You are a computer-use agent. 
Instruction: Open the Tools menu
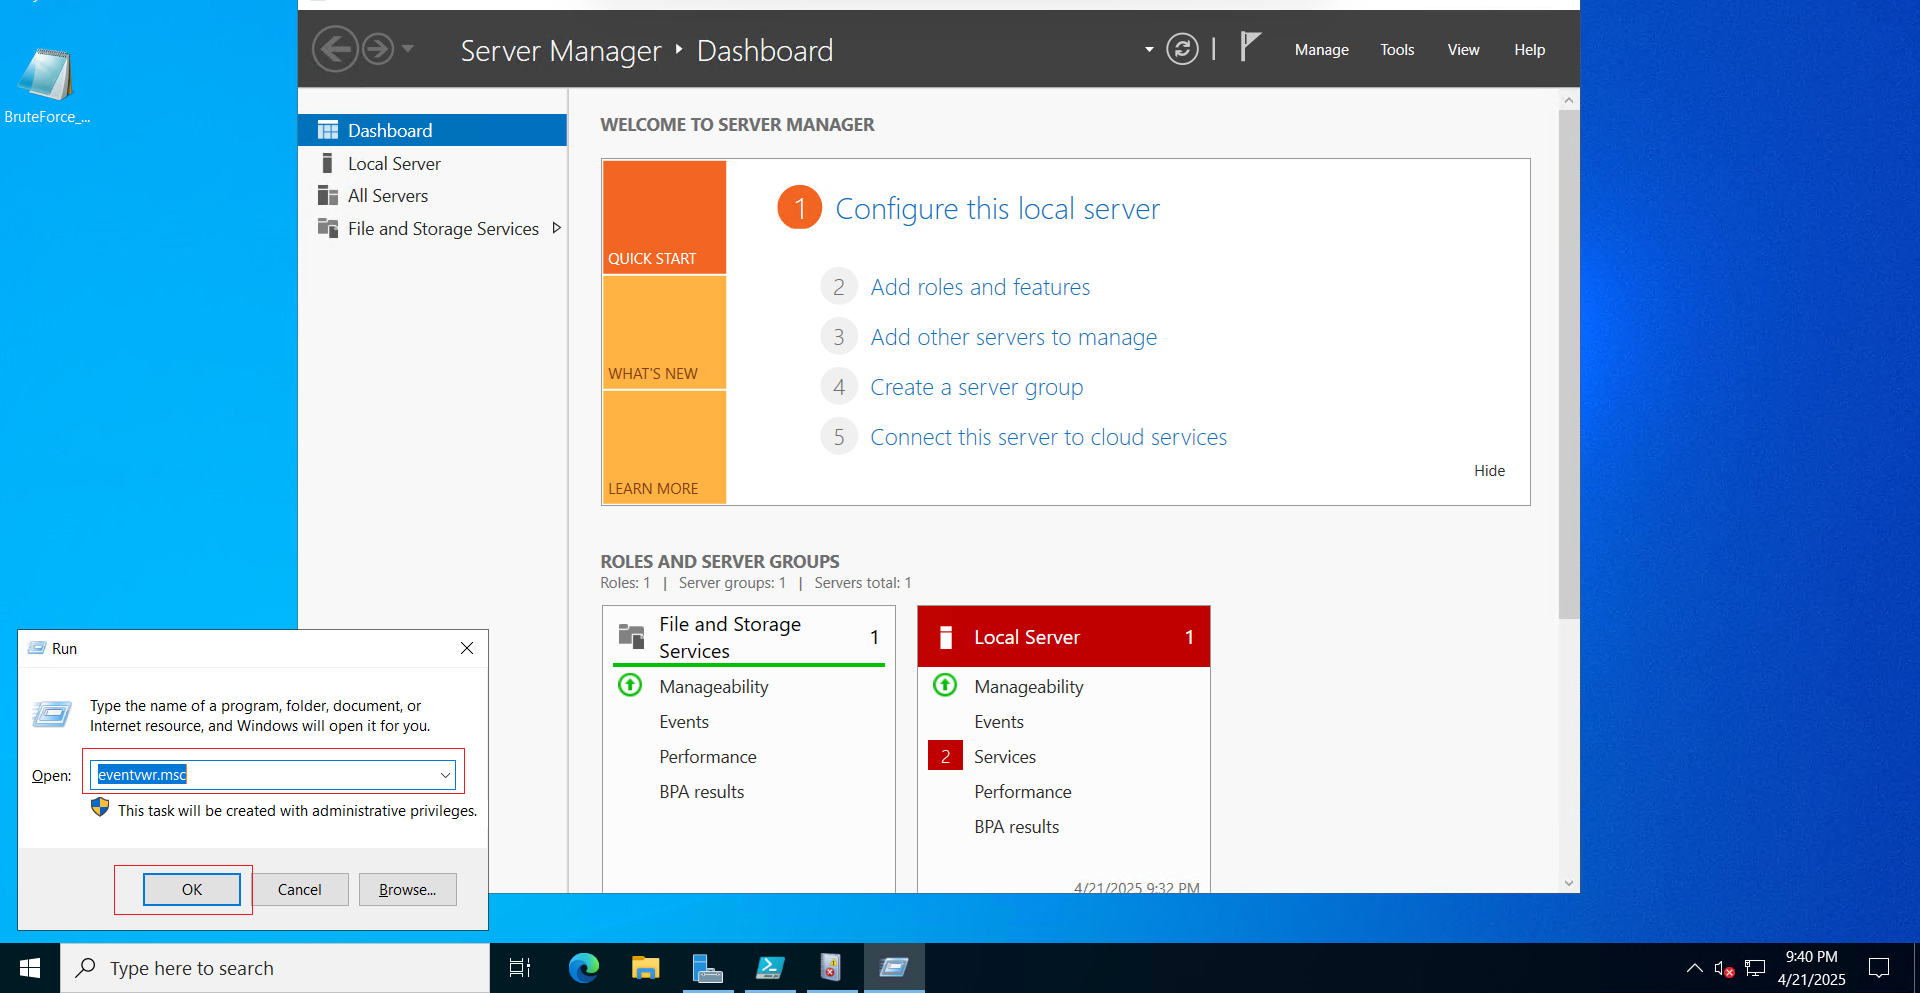point(1397,50)
